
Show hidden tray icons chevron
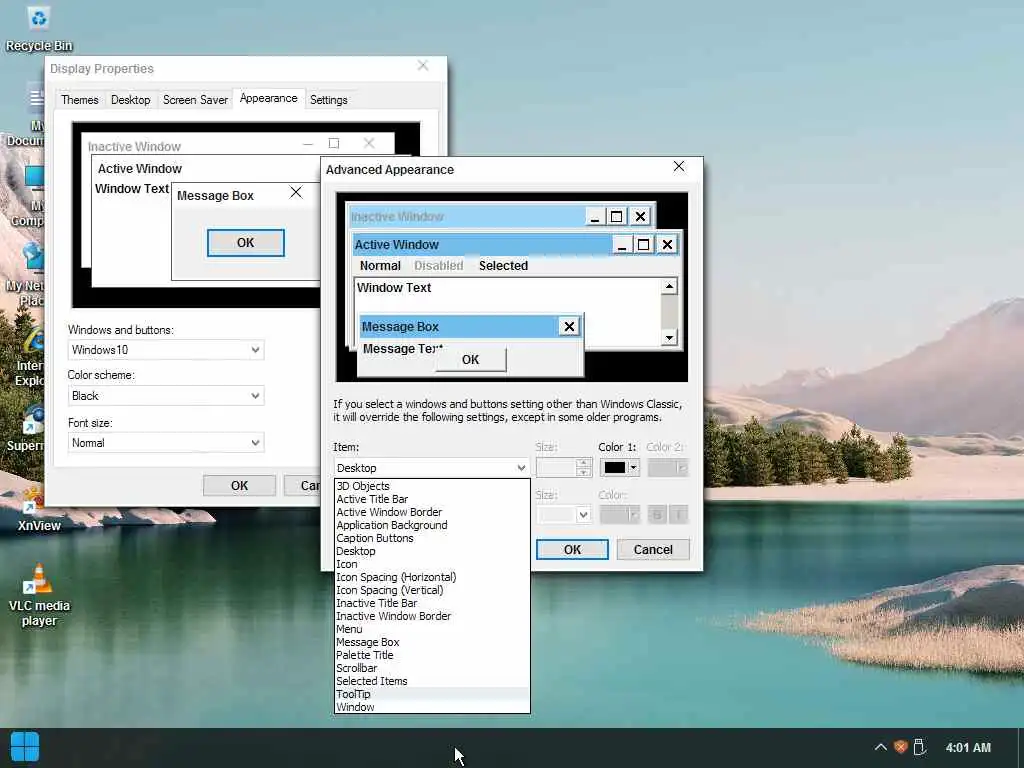[x=880, y=747]
